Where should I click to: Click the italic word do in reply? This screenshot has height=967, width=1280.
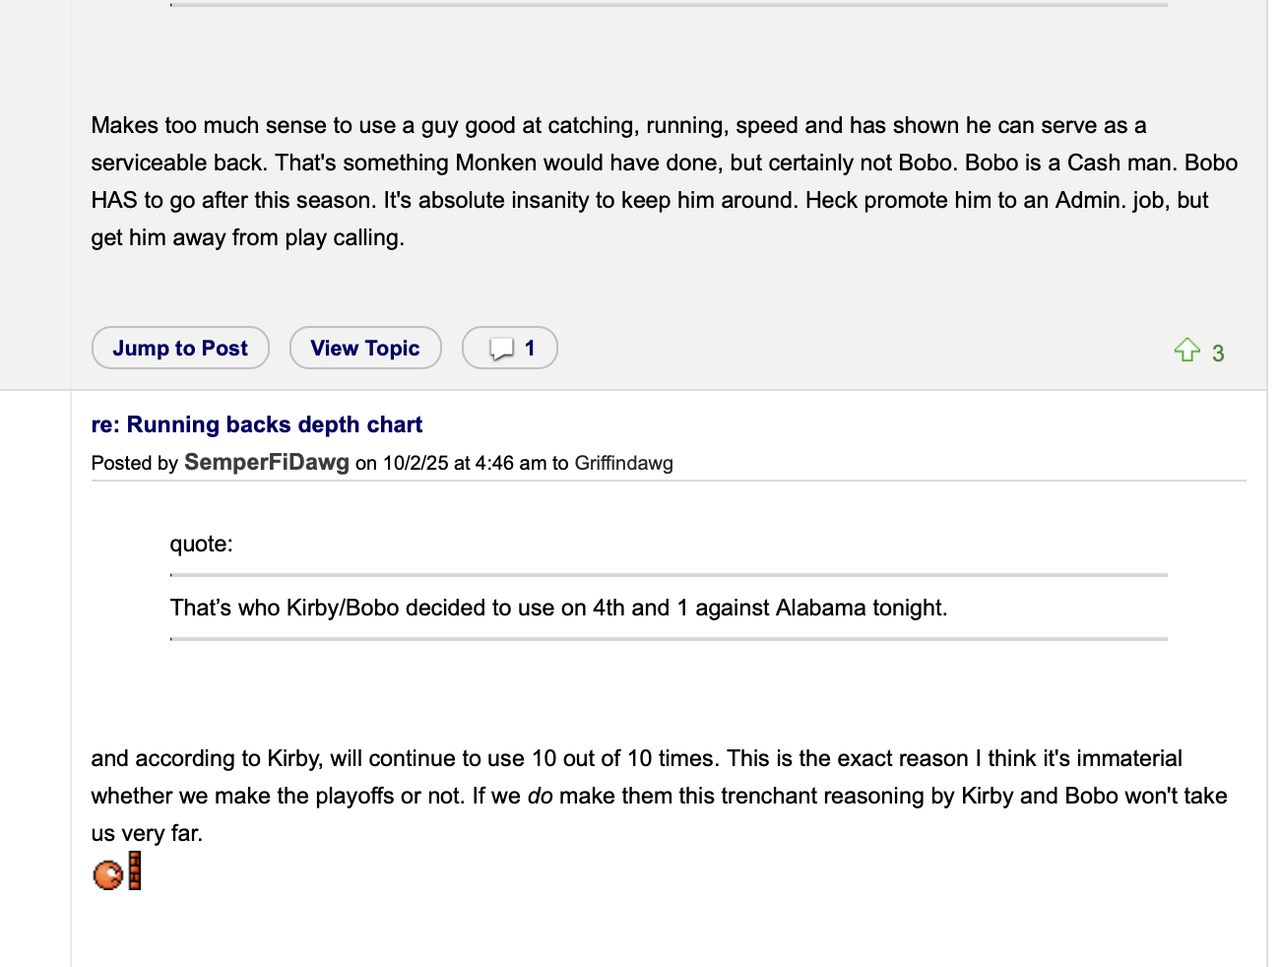pos(540,796)
